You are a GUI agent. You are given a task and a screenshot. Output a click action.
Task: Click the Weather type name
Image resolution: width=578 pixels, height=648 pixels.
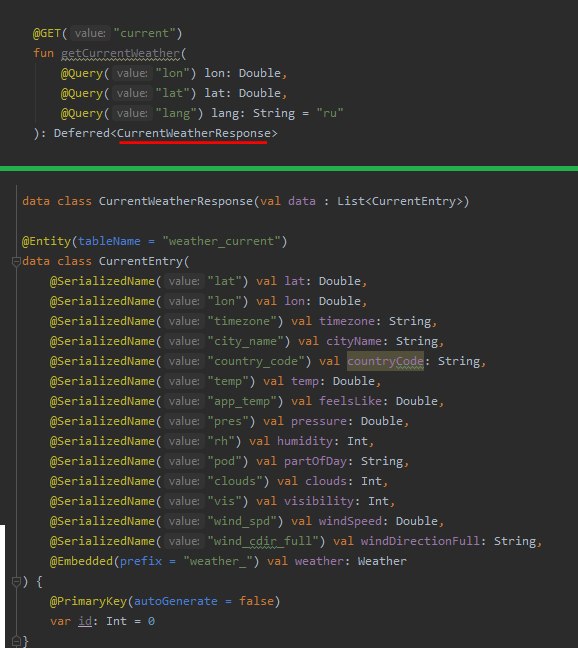[x=382, y=561]
